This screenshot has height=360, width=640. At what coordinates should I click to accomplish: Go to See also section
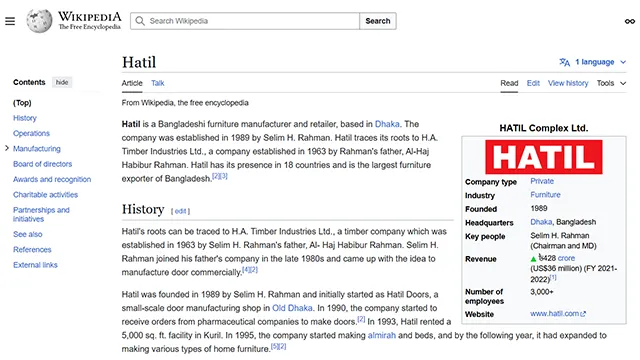(x=27, y=234)
